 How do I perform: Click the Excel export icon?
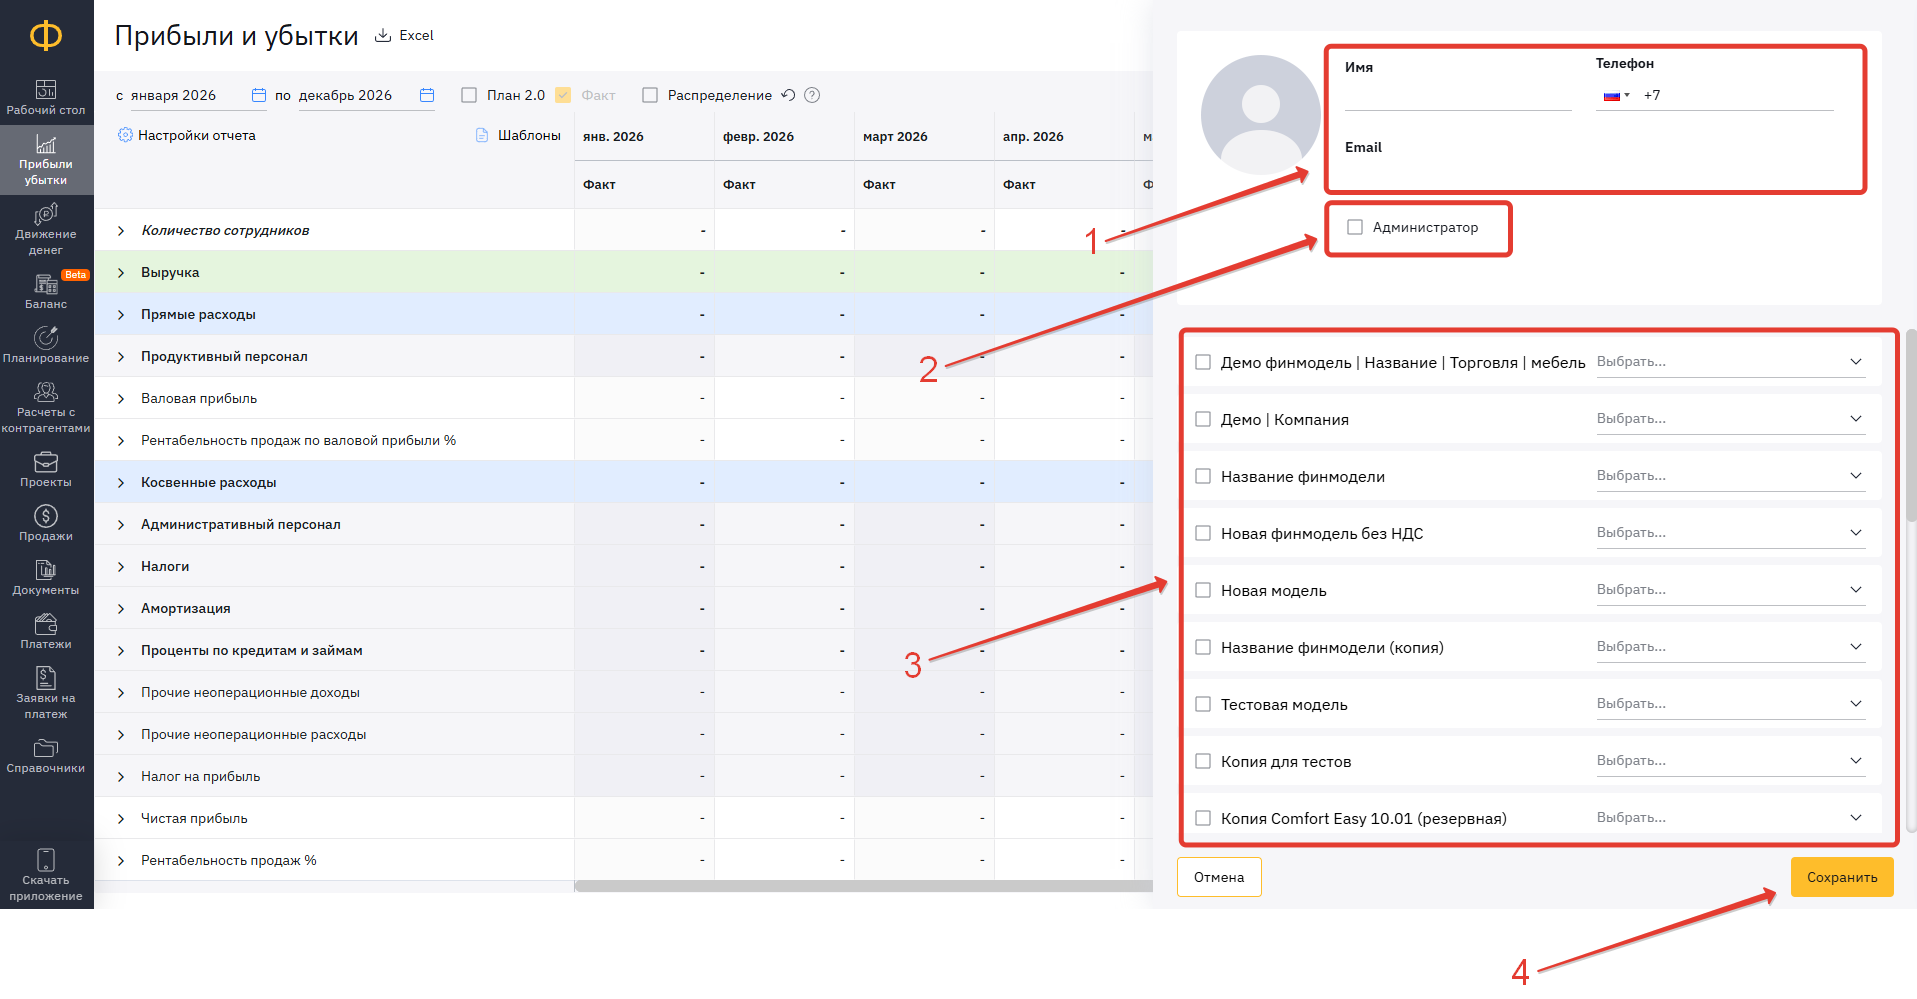click(x=383, y=36)
